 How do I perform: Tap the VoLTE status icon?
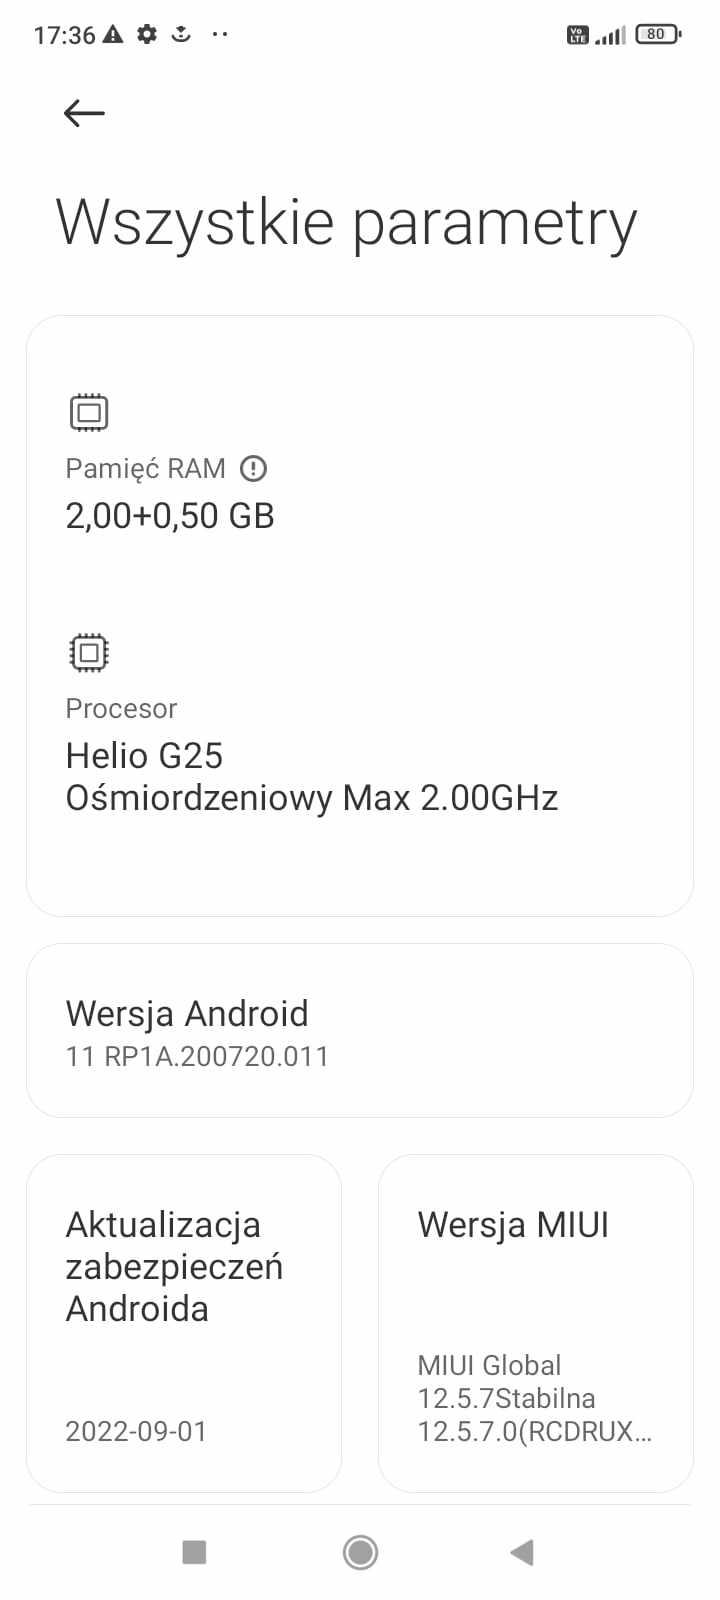point(577,35)
